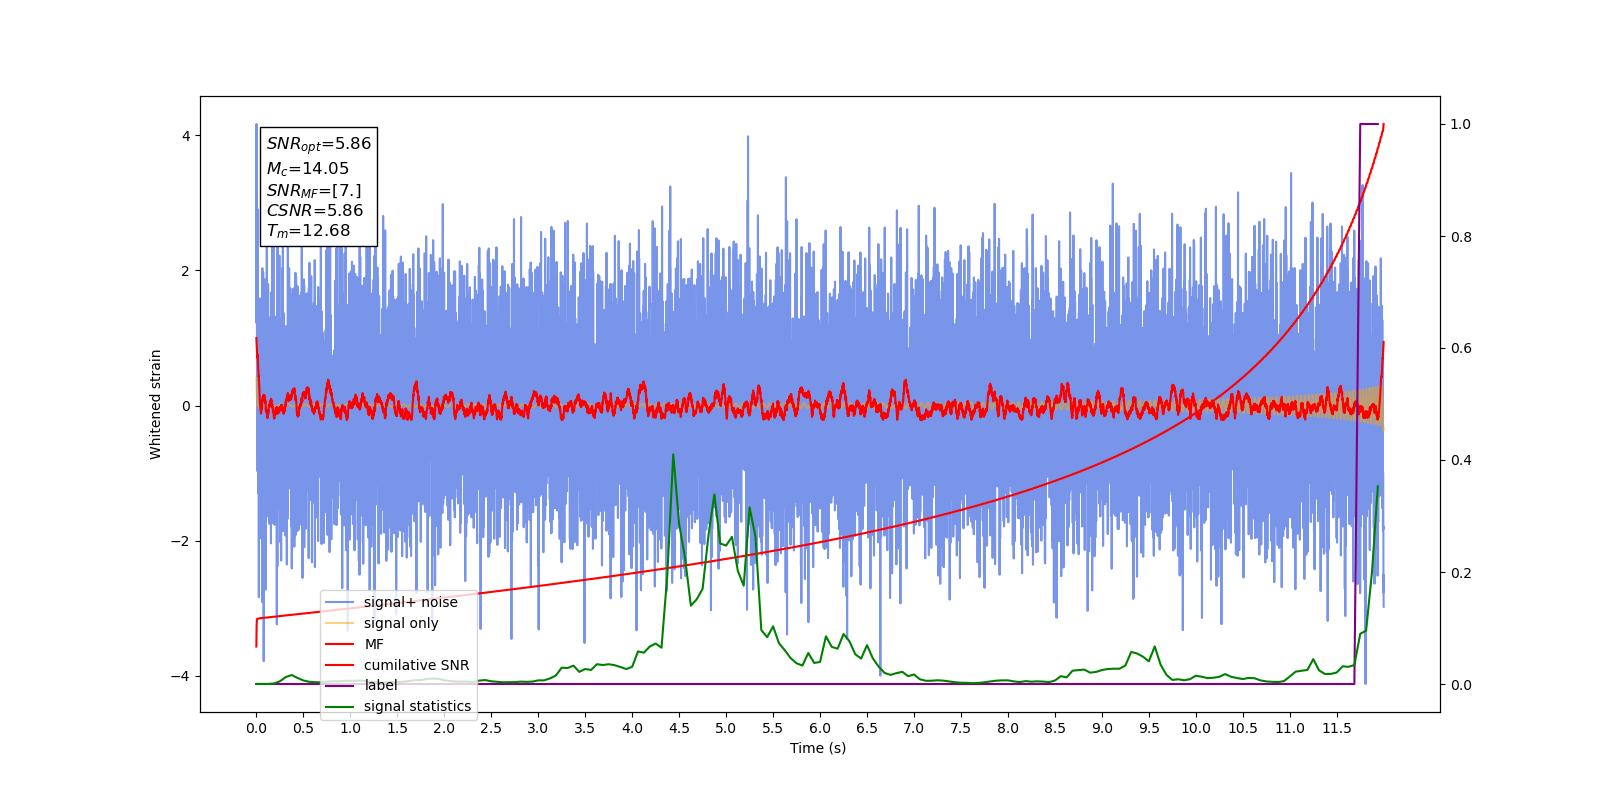Click the 9.0 tick on time axis
1600x800 pixels.
(1102, 728)
